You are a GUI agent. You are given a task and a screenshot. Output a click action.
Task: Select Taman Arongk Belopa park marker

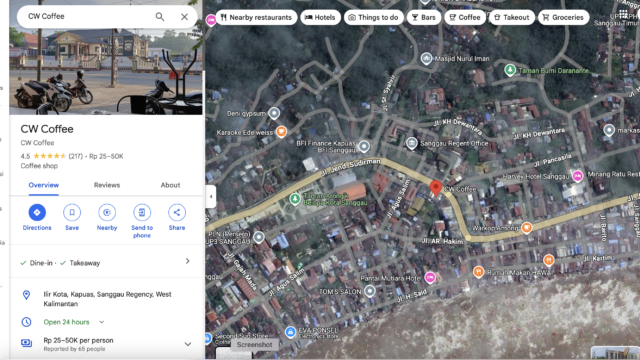[x=295, y=199]
